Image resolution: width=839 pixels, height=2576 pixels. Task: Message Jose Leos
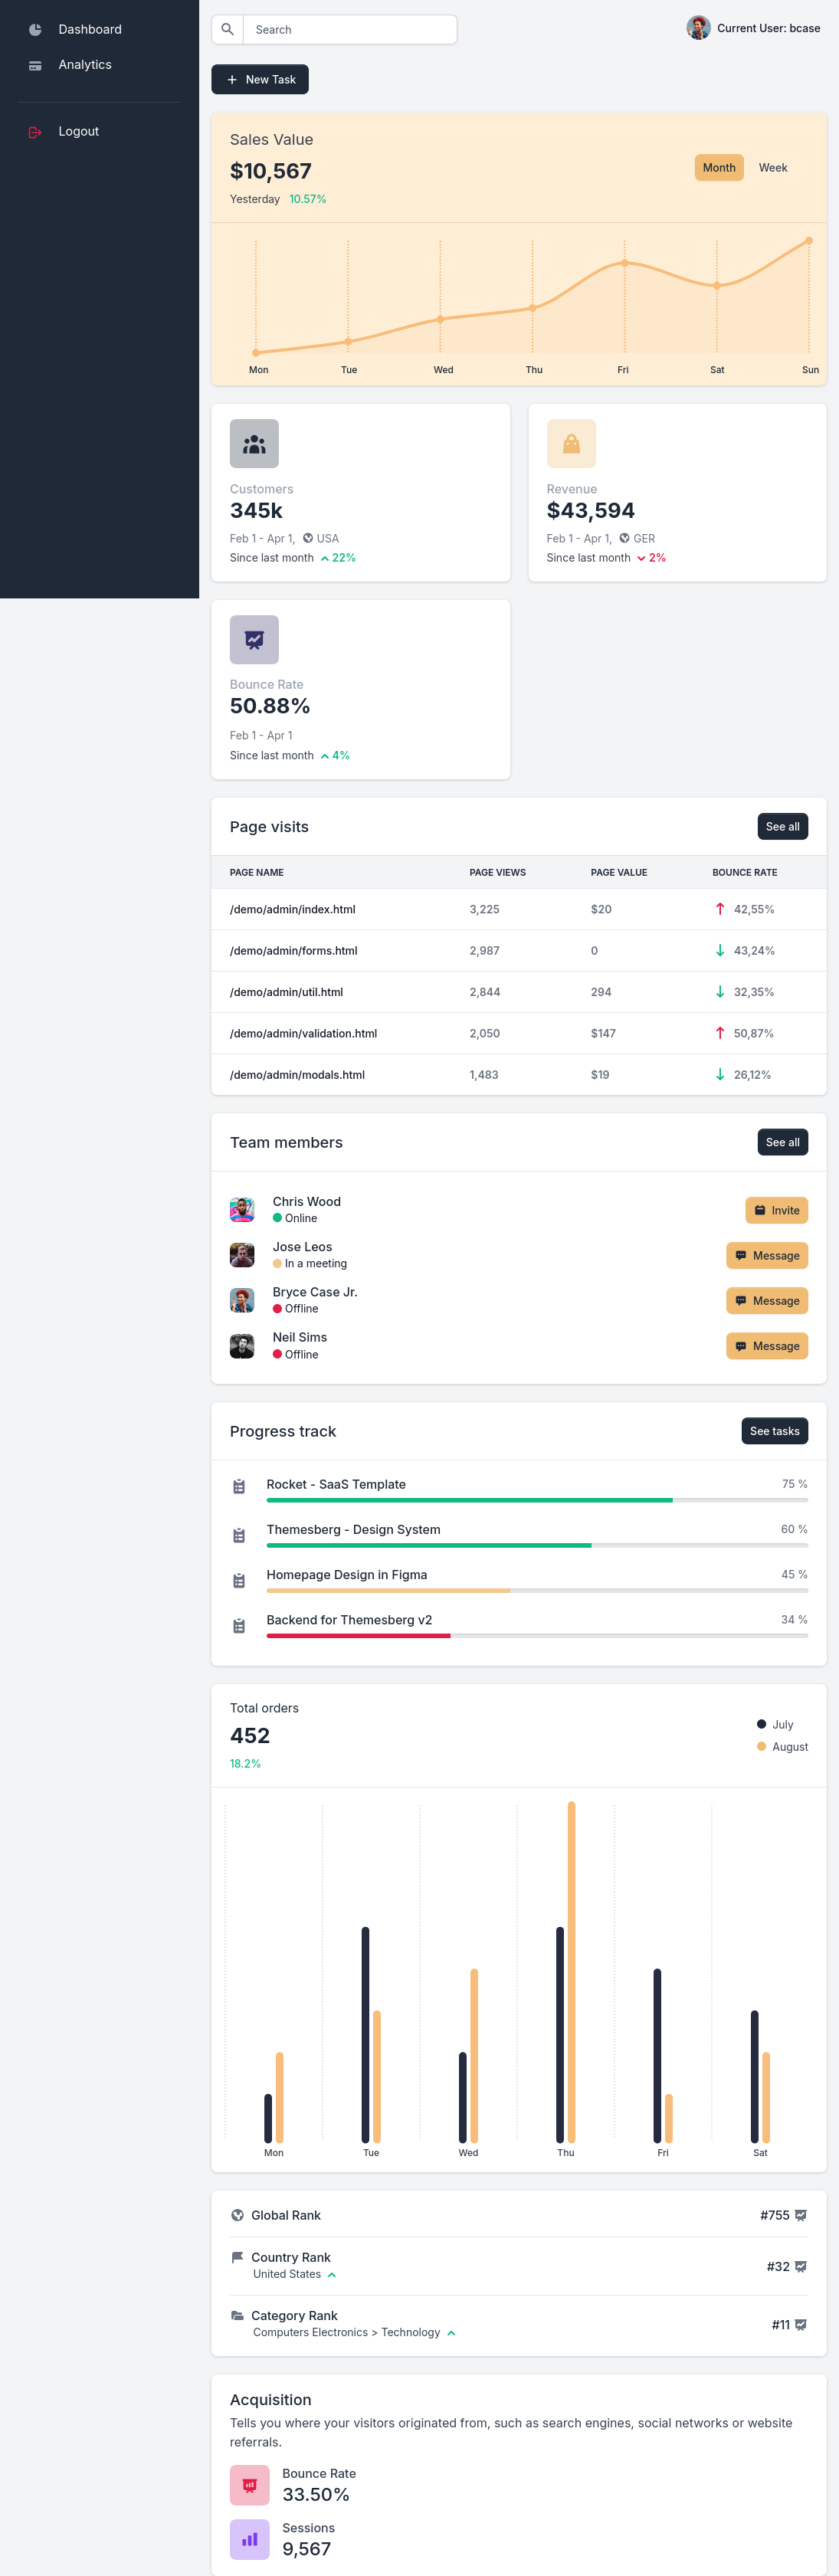pyautogui.click(x=766, y=1255)
